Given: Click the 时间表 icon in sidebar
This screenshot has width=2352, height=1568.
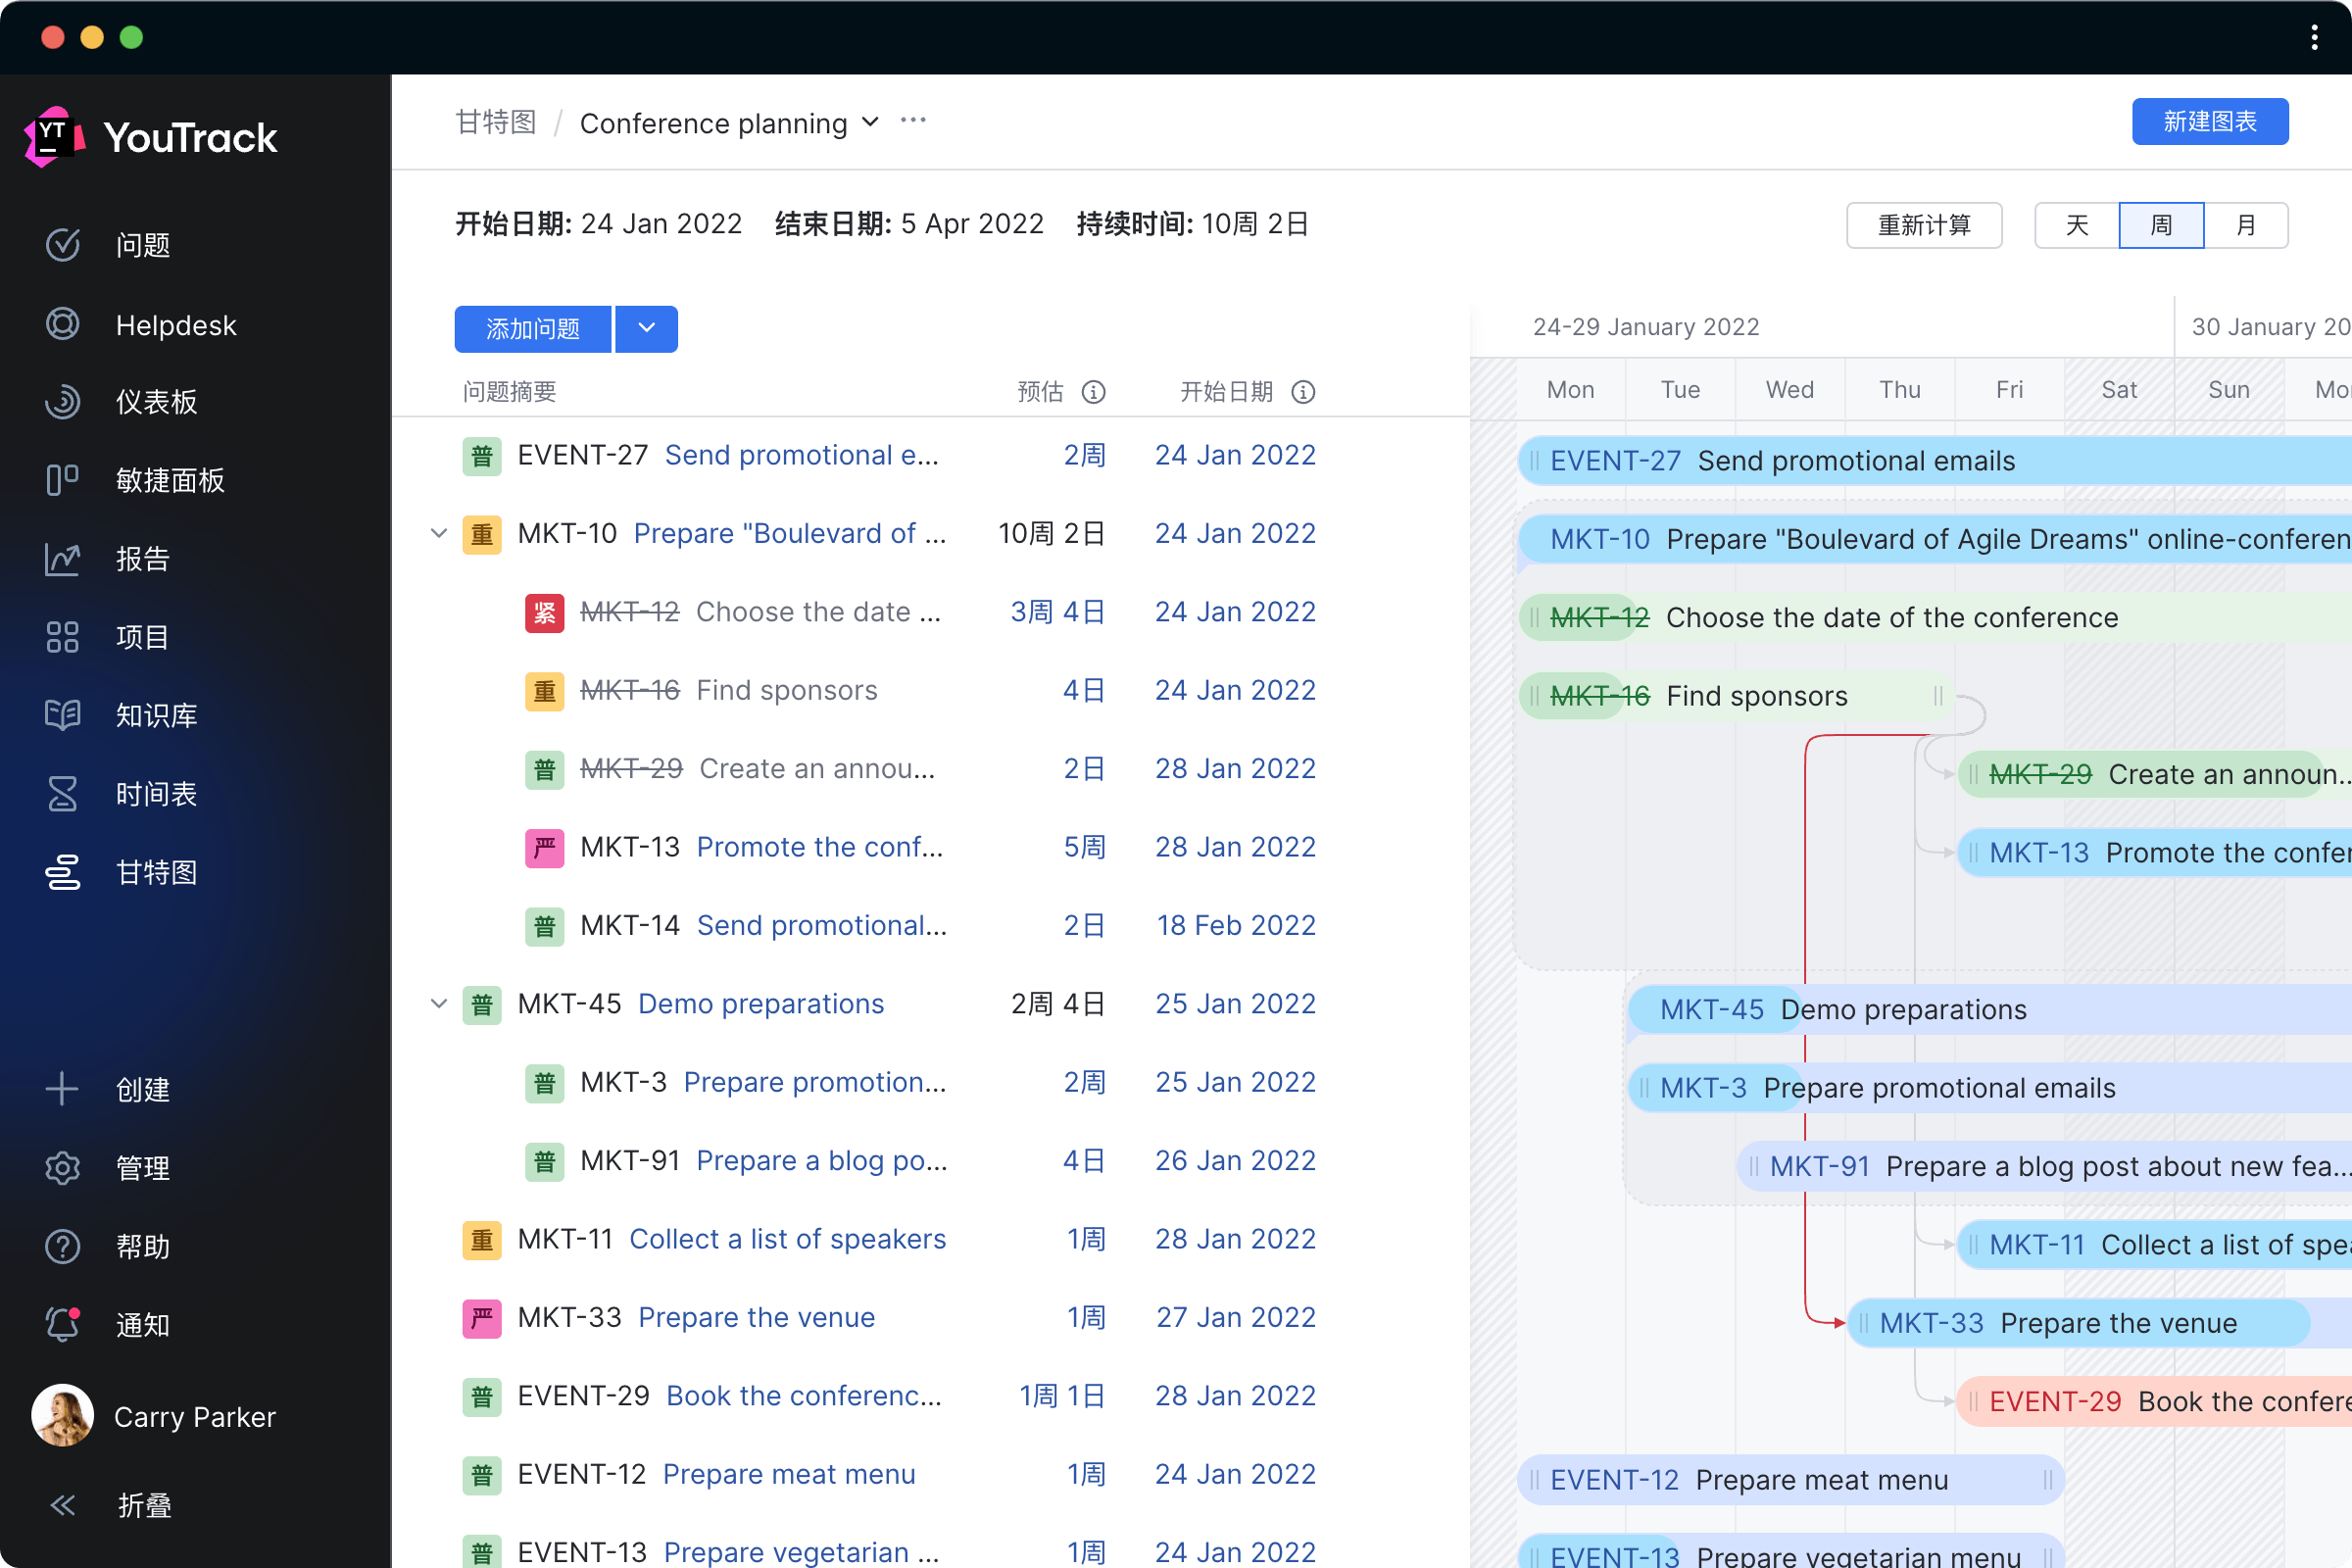Looking at the screenshot, I should [60, 791].
